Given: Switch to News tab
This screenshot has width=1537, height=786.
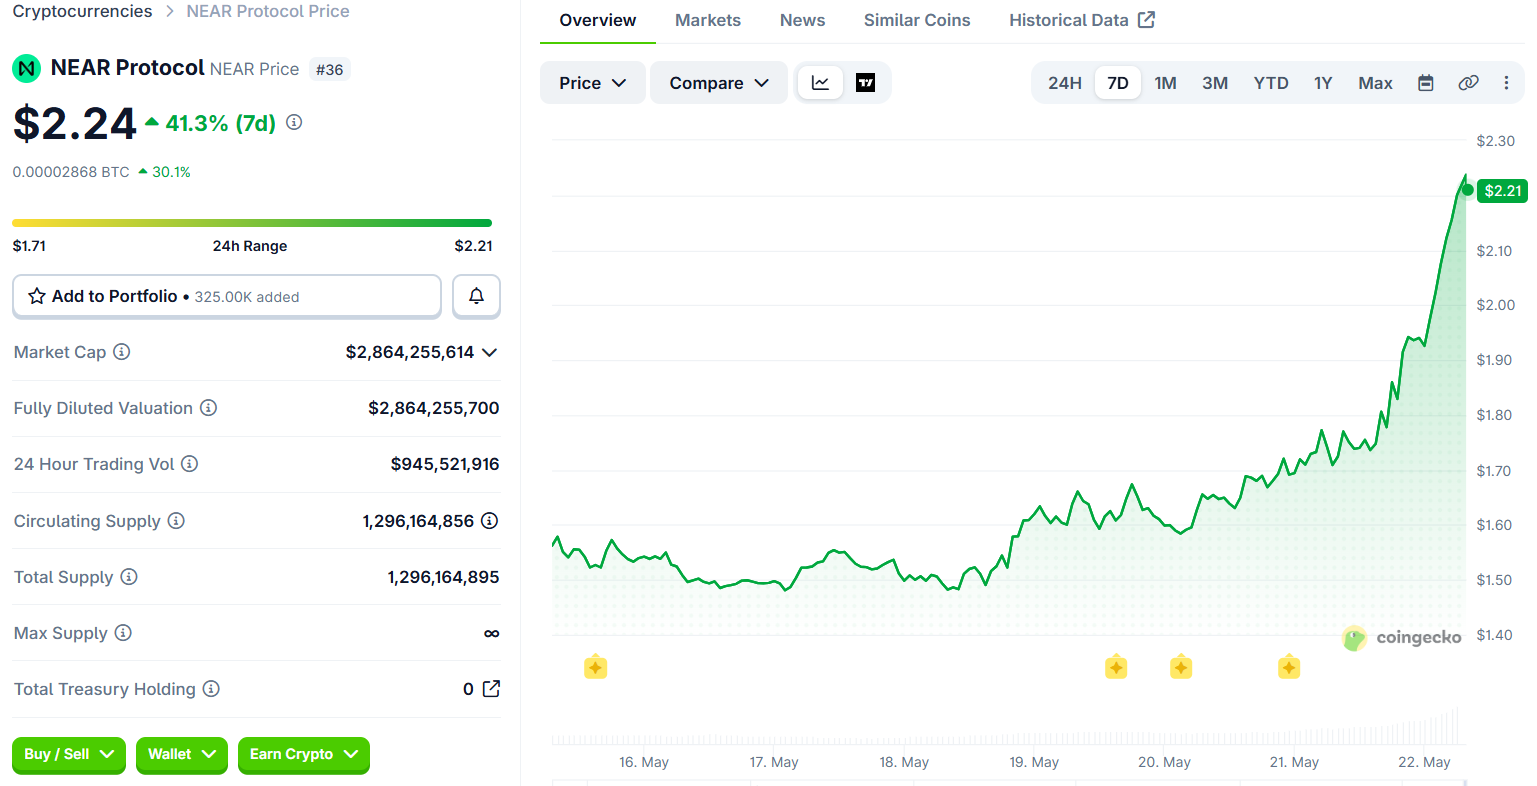Looking at the screenshot, I should [803, 21].
